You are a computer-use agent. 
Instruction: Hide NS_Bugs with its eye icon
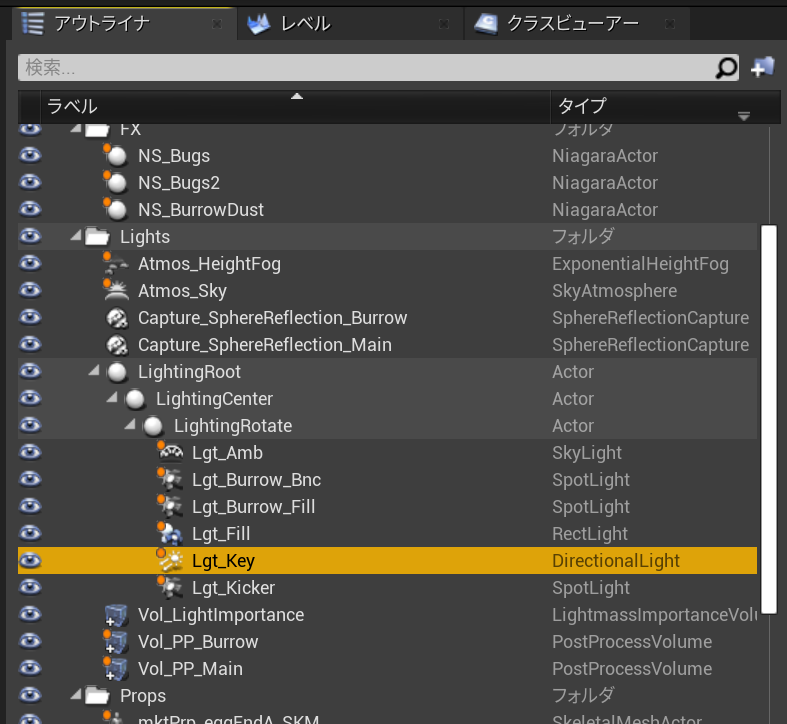tap(30, 155)
